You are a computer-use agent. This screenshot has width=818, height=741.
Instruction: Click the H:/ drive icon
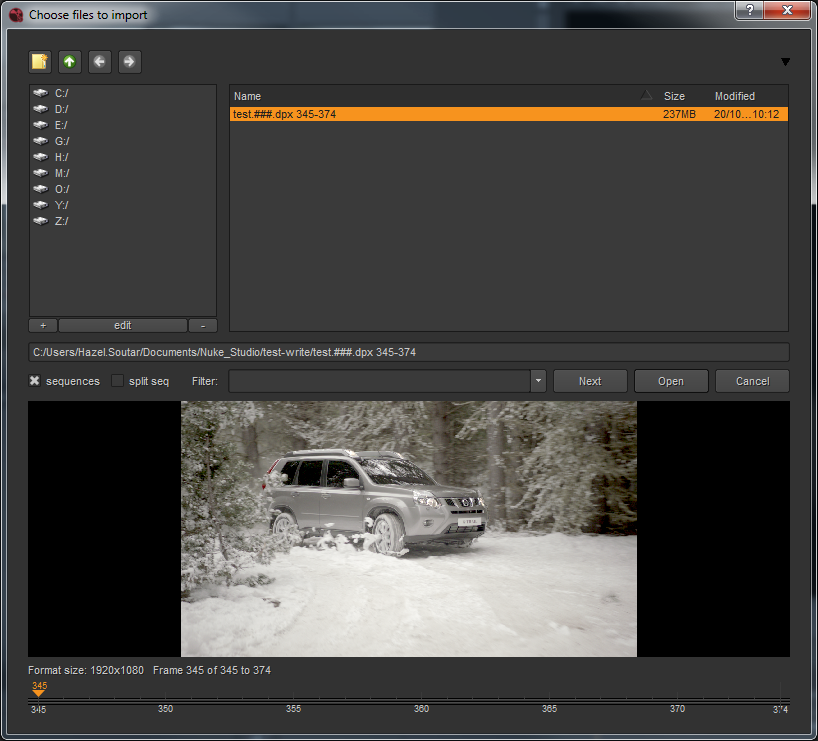(40, 157)
